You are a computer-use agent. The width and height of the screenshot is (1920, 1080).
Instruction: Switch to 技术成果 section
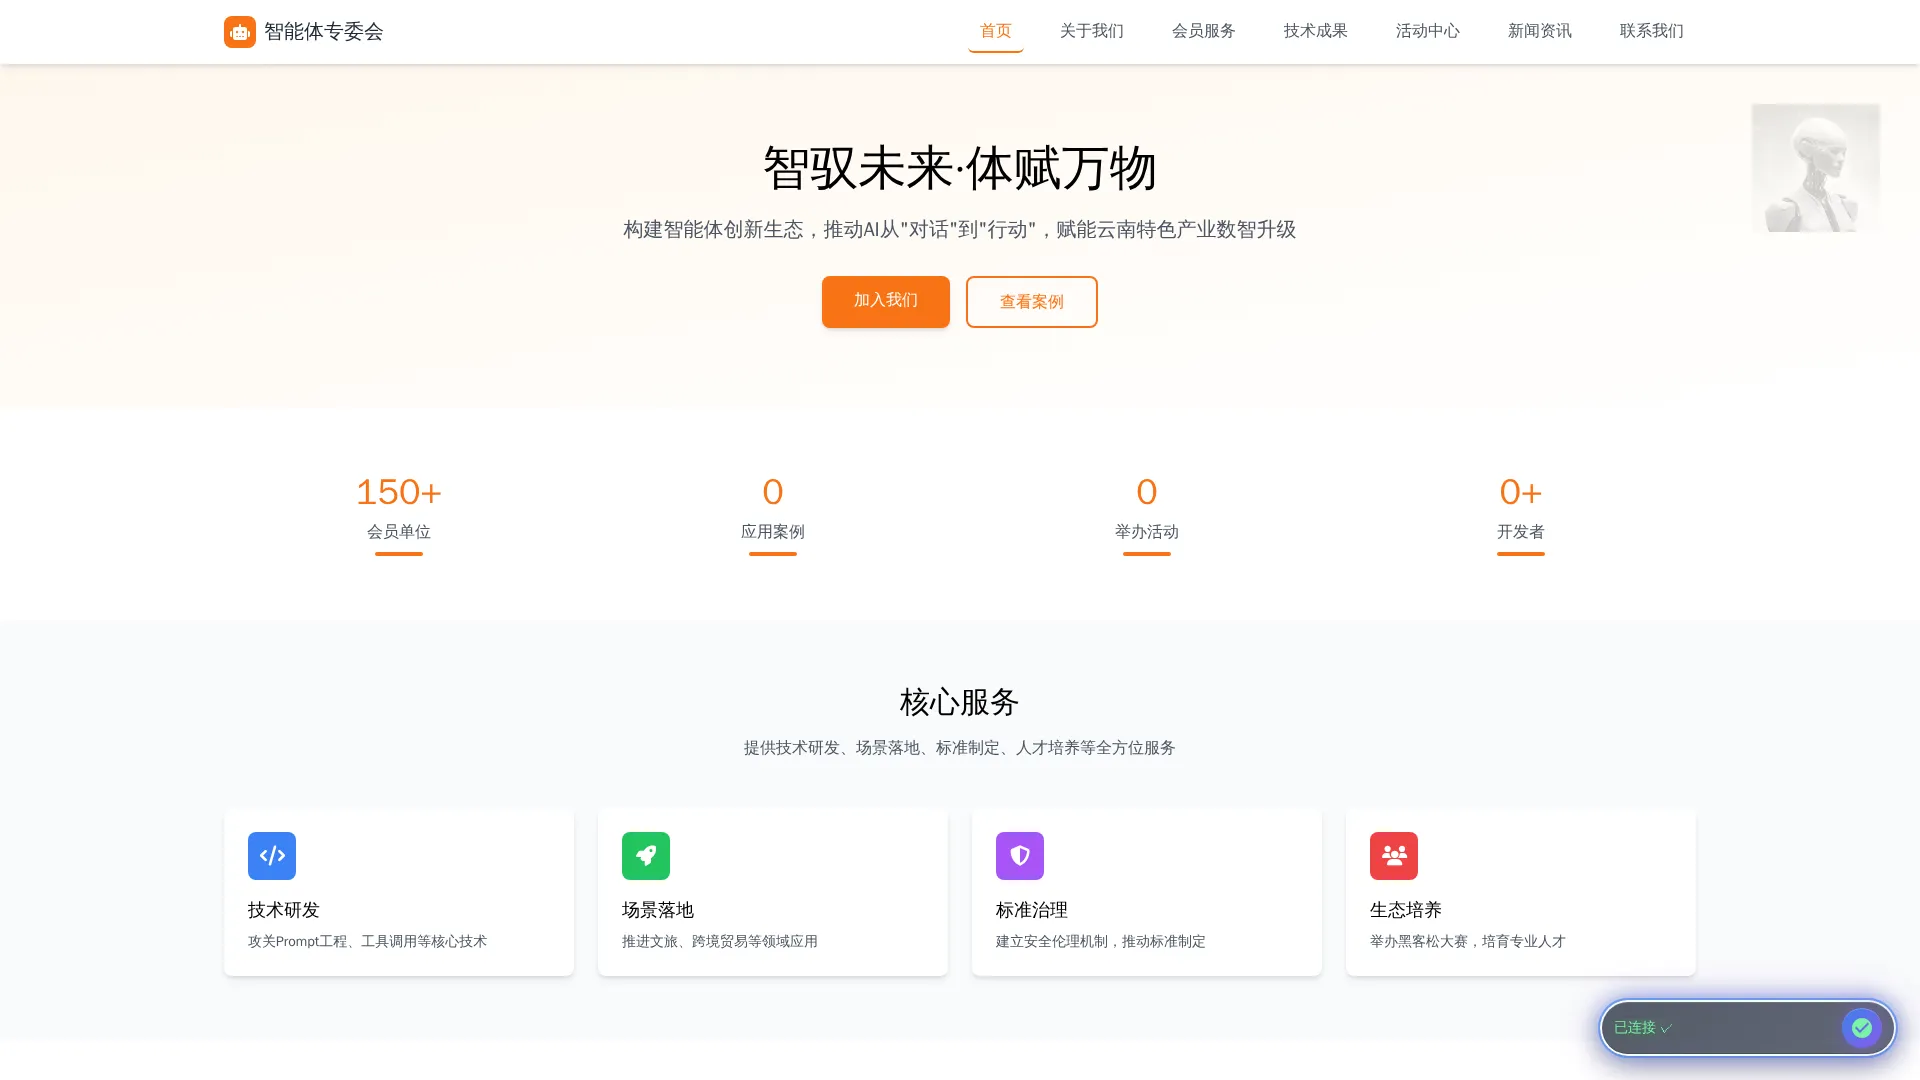point(1314,31)
